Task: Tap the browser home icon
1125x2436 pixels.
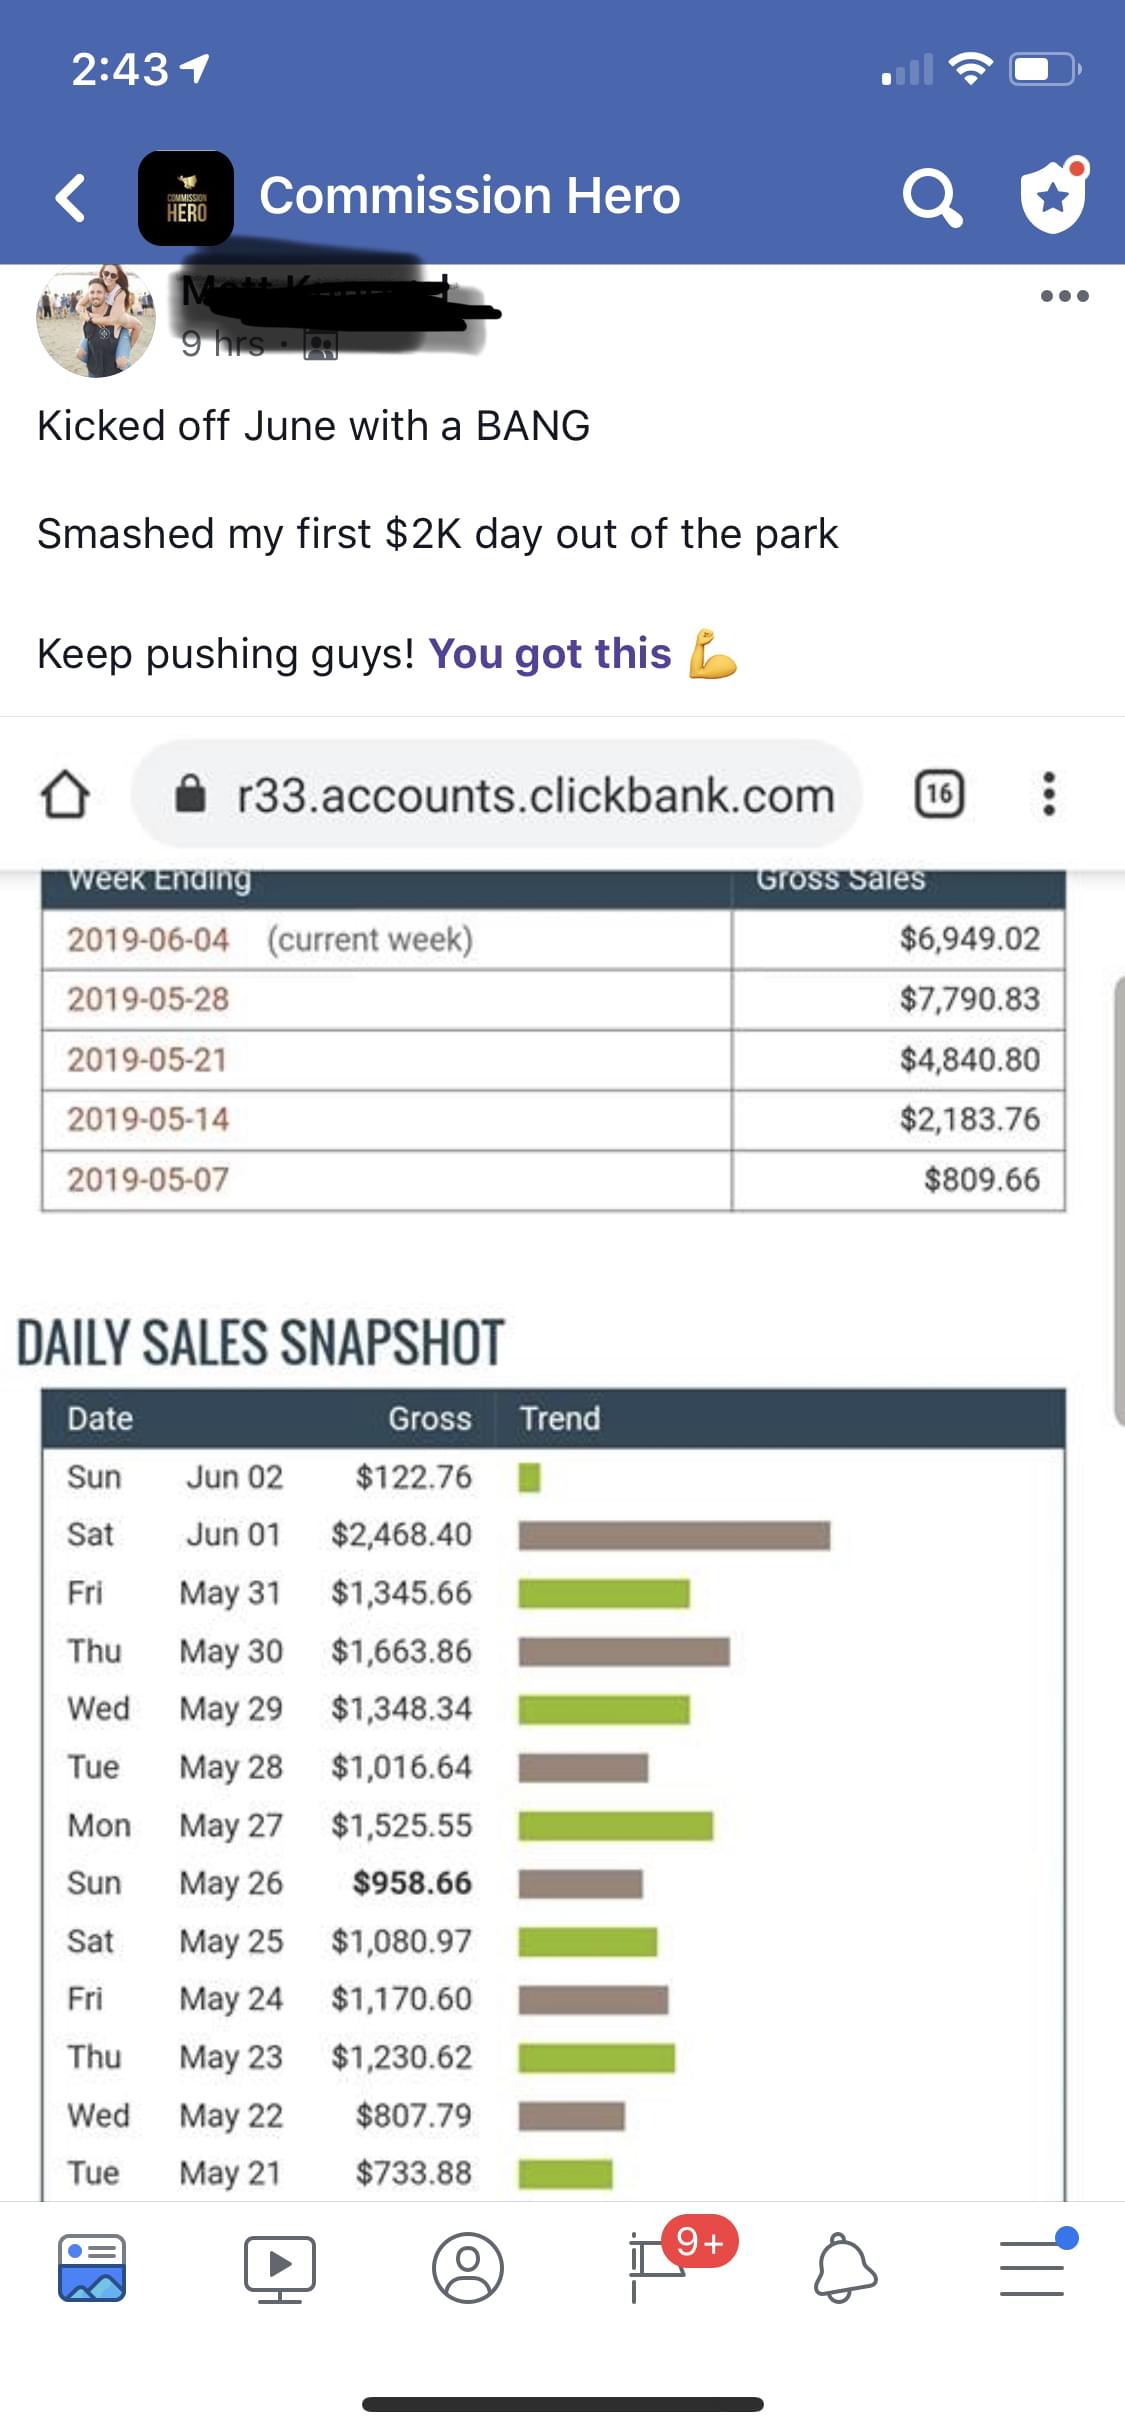Action: pyautogui.click(x=65, y=795)
